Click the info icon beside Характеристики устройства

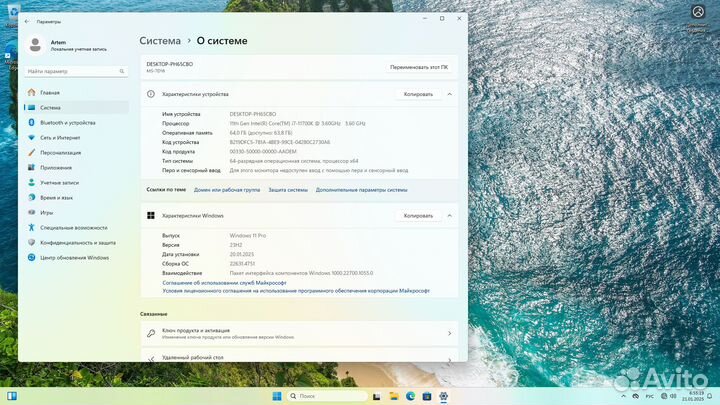[x=151, y=94]
